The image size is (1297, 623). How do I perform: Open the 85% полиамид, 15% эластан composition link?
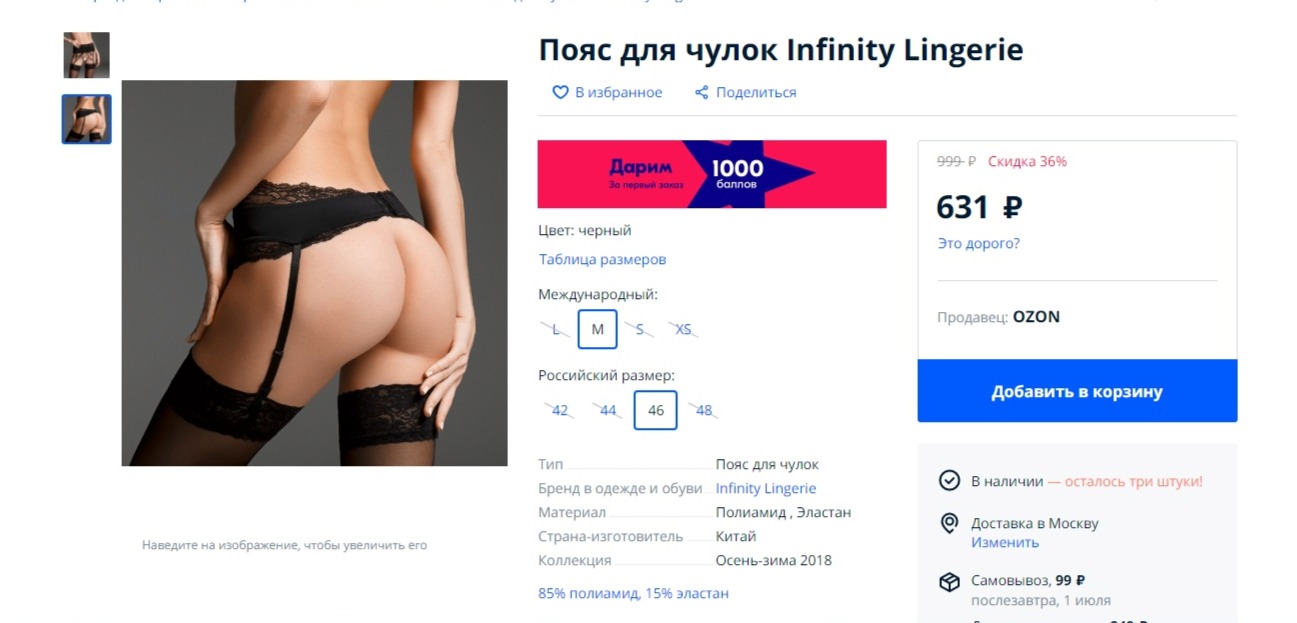pos(634,593)
